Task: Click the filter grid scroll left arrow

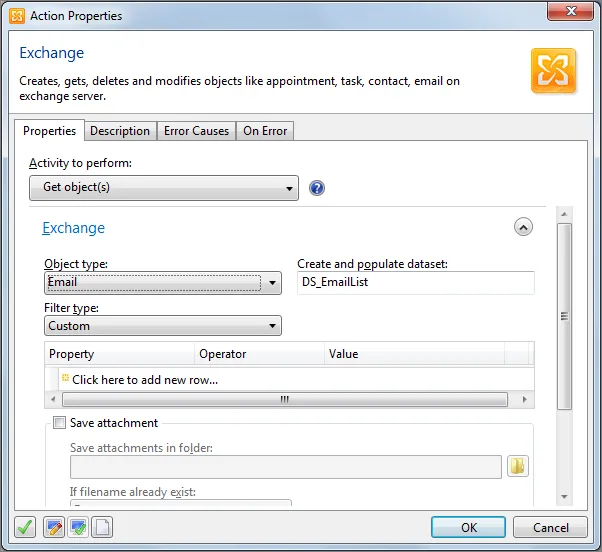Action: point(53,399)
